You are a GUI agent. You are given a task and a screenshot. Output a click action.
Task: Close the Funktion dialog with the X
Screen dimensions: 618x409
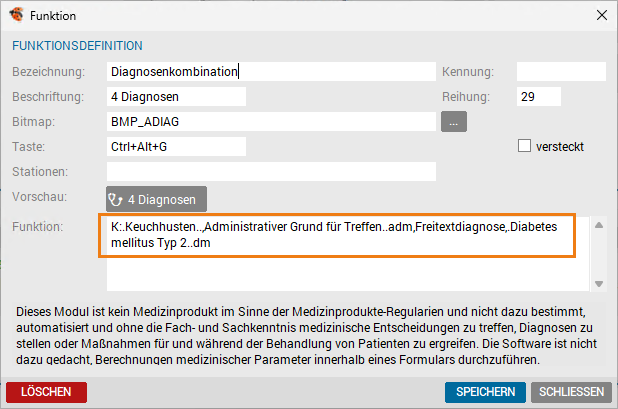[x=600, y=16]
